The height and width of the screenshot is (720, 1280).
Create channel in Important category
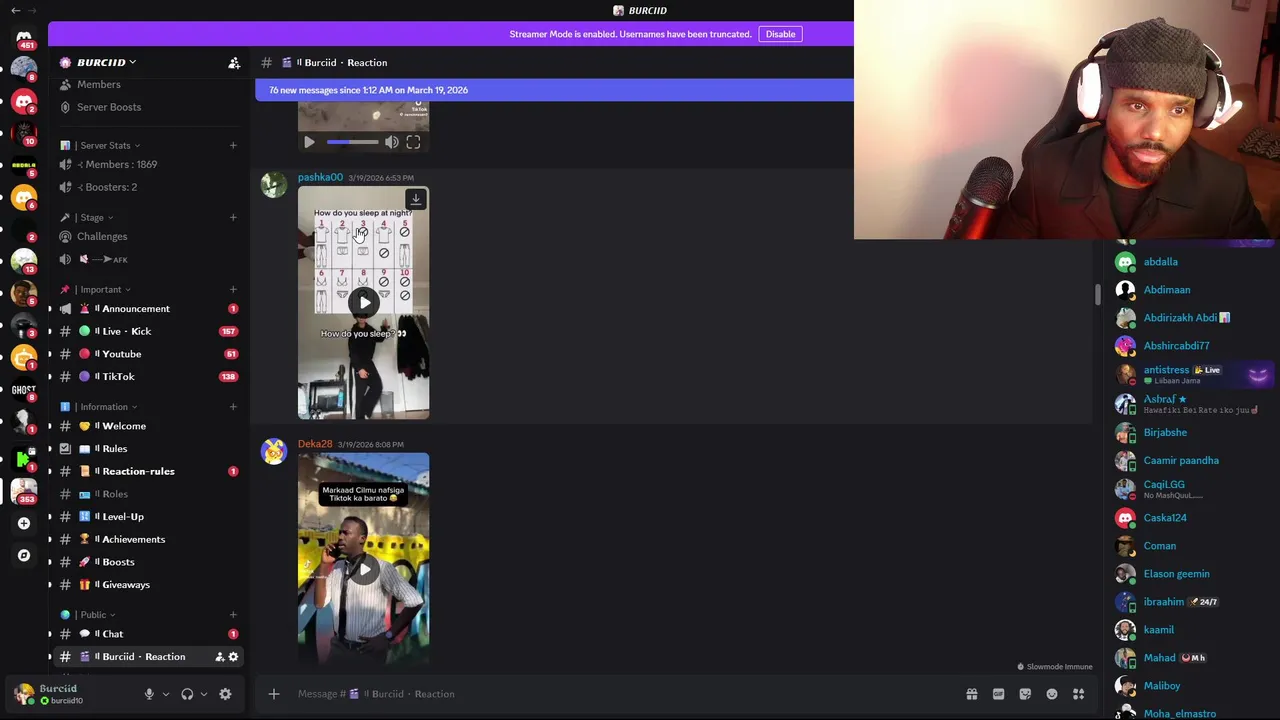click(233, 289)
